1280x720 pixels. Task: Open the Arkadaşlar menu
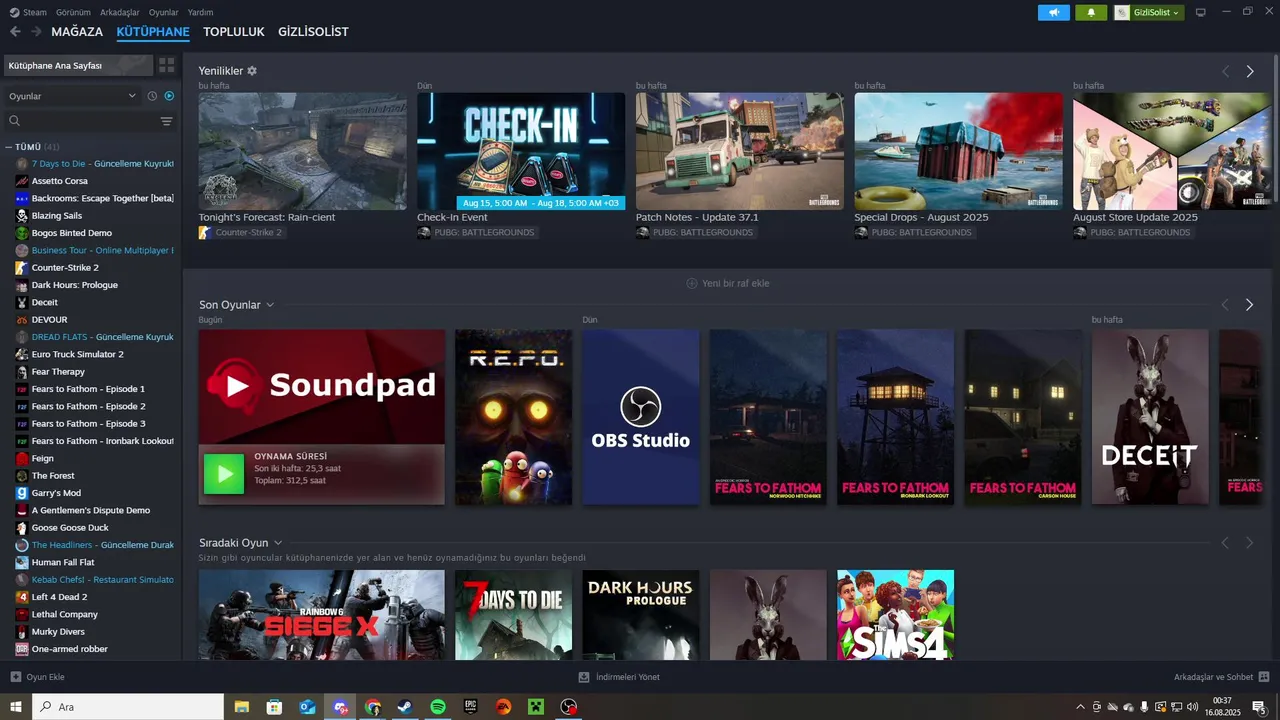pyautogui.click(x=120, y=12)
